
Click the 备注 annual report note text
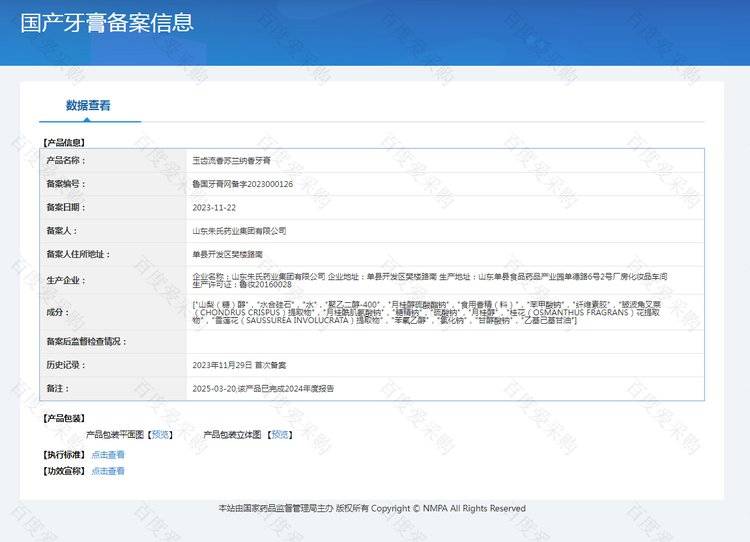[277, 388]
